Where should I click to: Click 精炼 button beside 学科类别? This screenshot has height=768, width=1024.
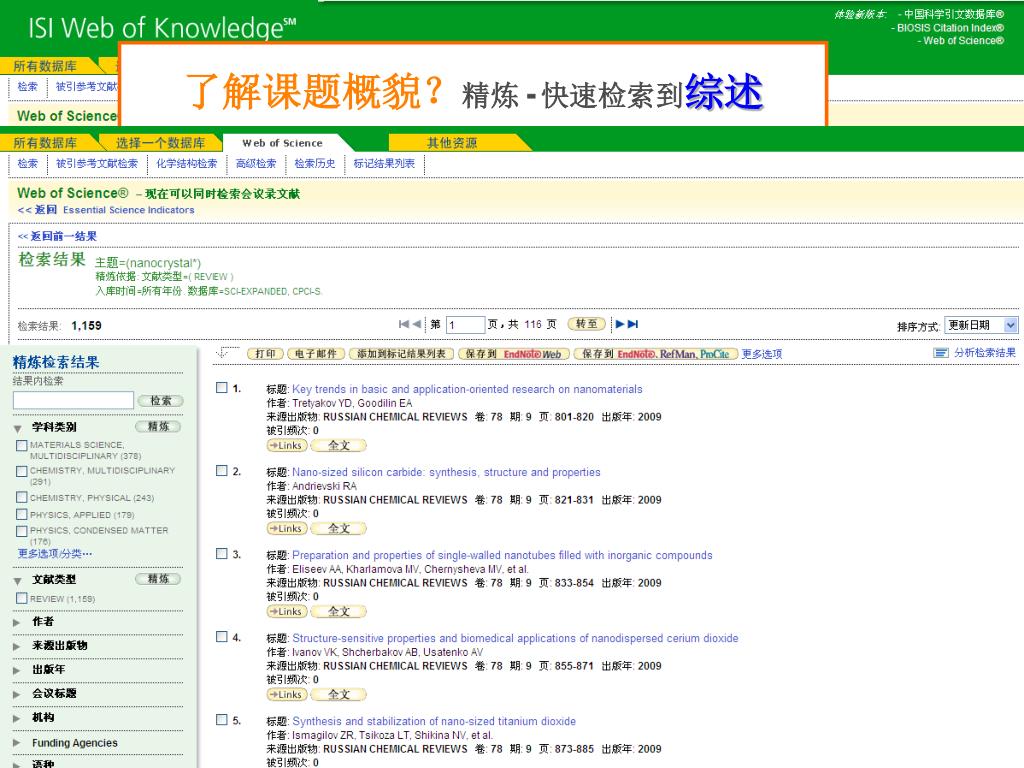[158, 426]
